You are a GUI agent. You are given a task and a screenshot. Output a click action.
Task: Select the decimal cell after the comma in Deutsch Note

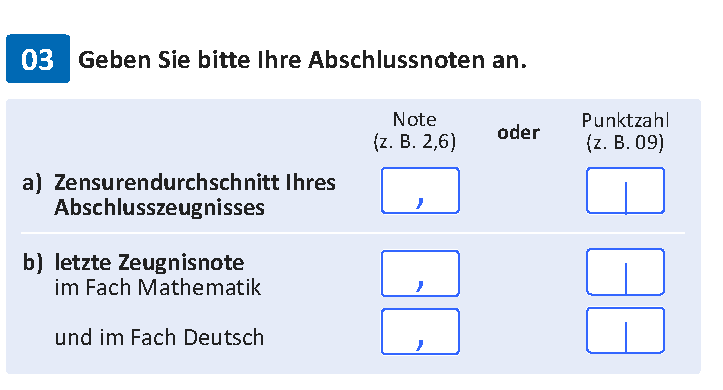(441, 331)
